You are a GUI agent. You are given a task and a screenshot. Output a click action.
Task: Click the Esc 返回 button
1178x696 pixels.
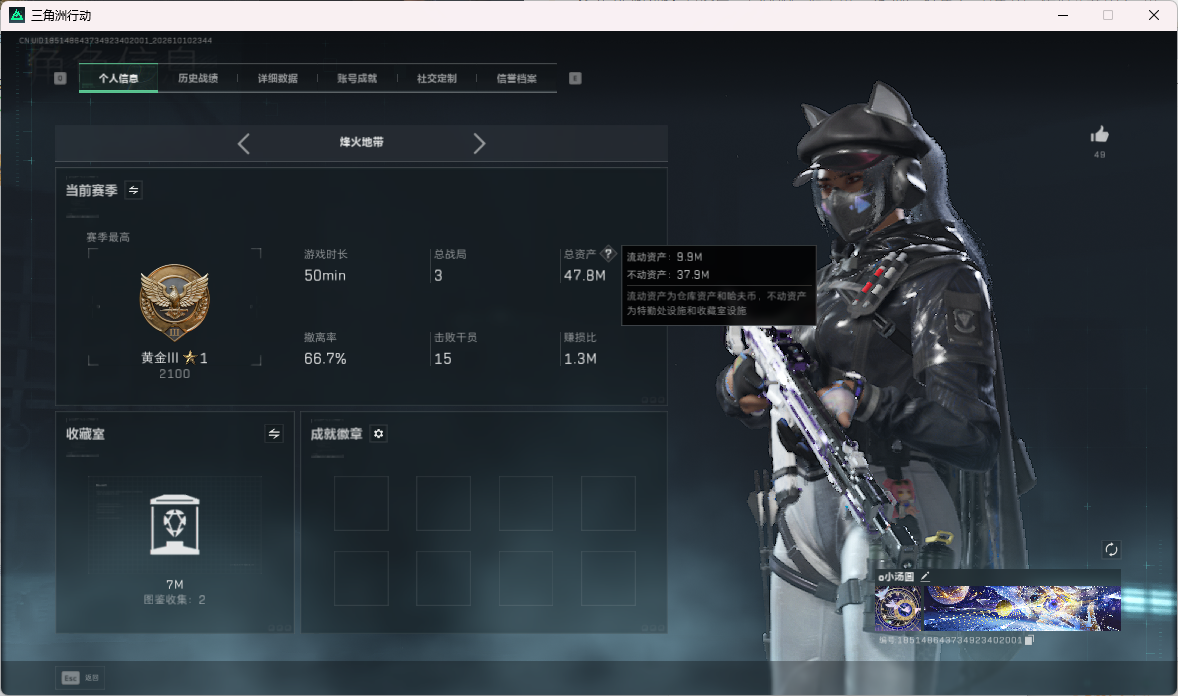point(80,678)
